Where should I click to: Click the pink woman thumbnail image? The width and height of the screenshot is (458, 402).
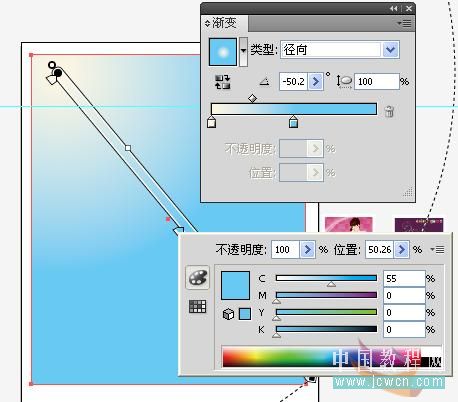point(349,224)
